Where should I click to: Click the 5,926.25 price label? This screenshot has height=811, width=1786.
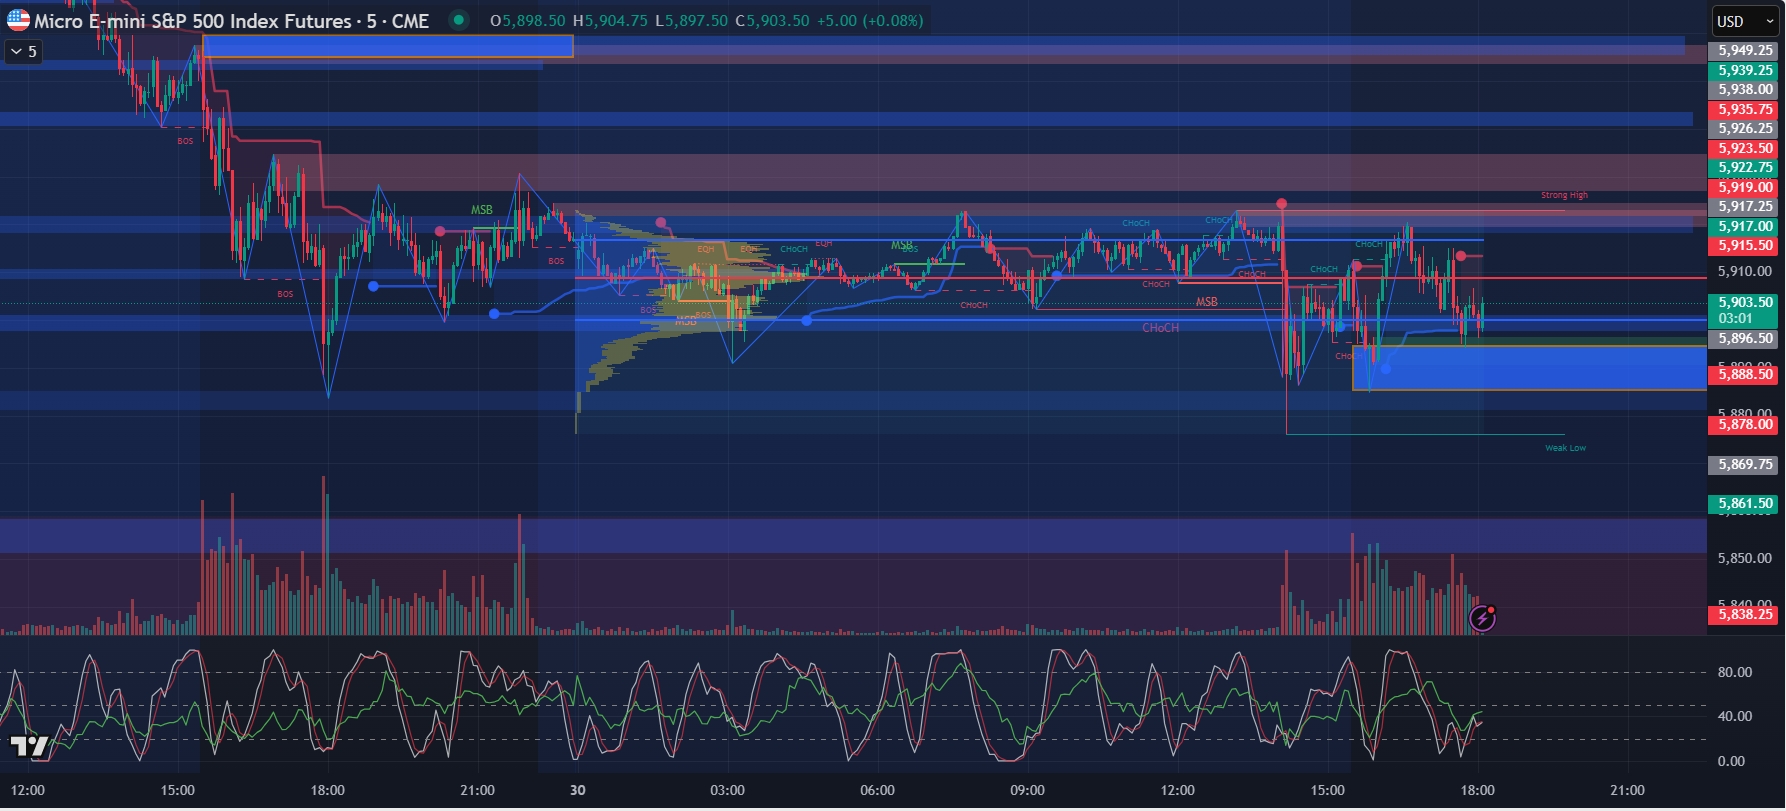coord(1745,128)
